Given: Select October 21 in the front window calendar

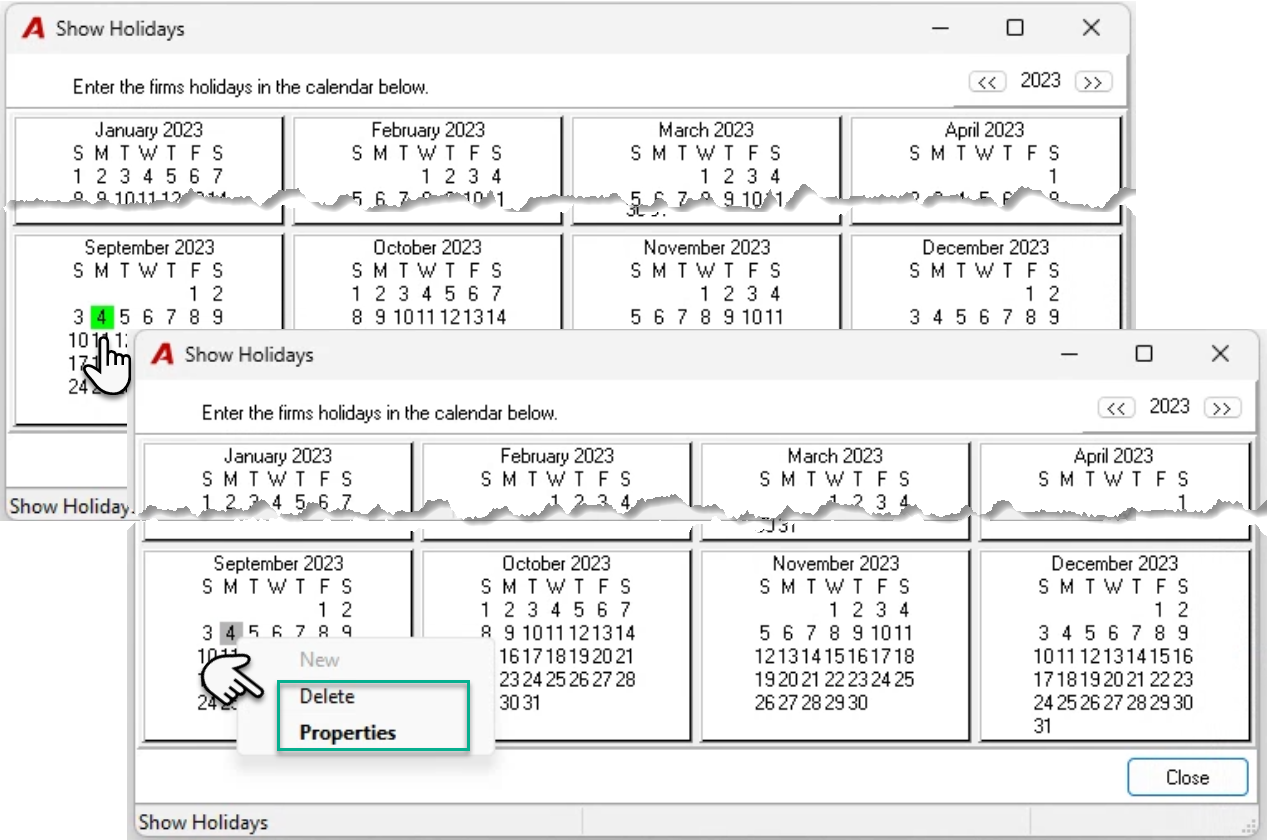Looking at the screenshot, I should pyautogui.click(x=625, y=656).
